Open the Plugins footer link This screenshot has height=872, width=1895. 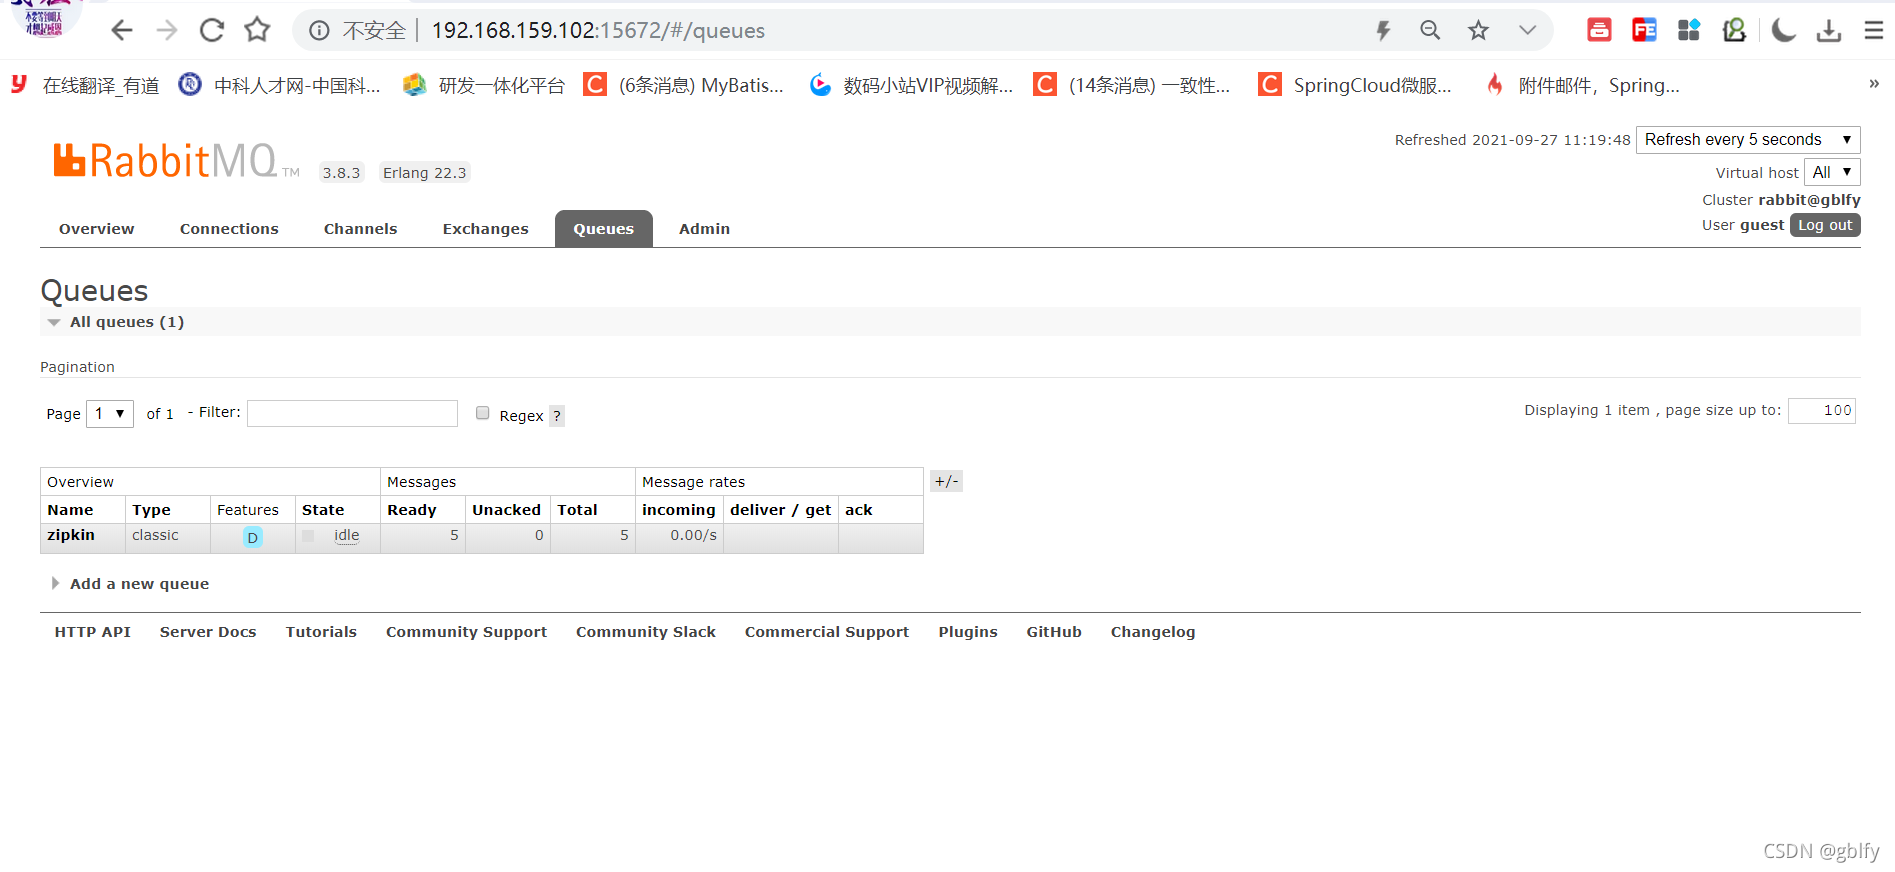tap(968, 632)
